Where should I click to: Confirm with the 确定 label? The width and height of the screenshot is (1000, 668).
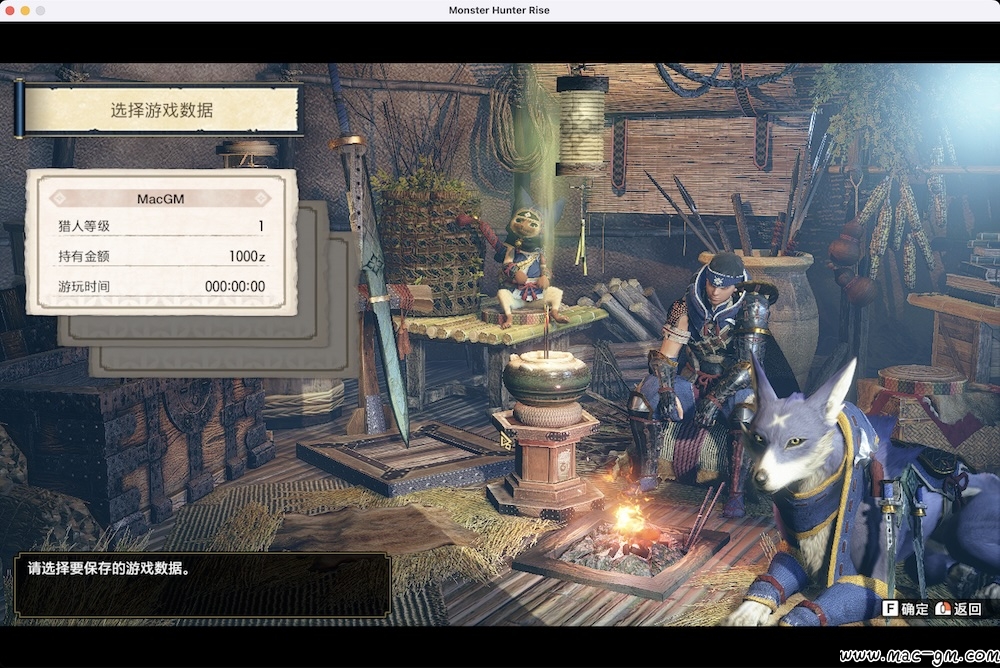click(x=915, y=609)
